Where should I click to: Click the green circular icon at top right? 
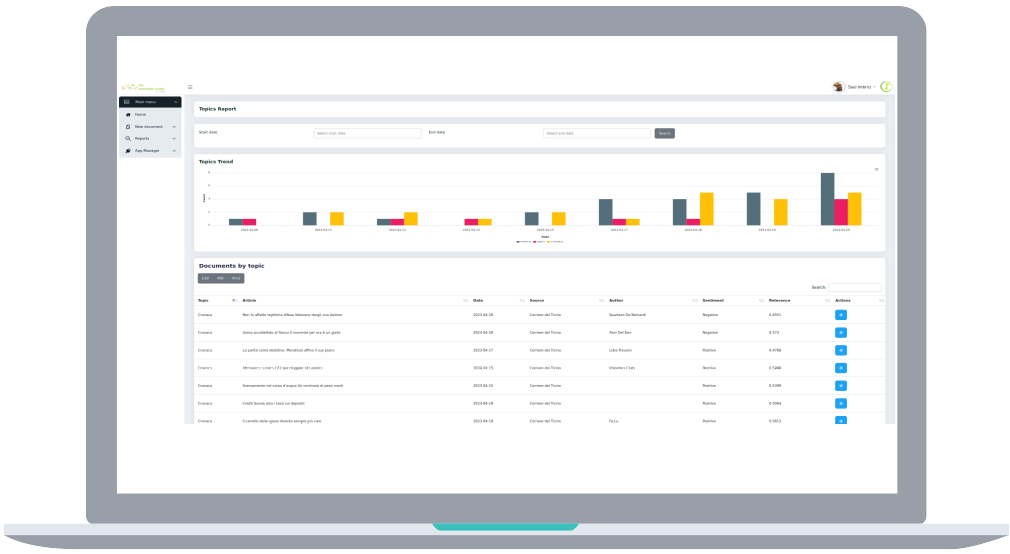[886, 86]
